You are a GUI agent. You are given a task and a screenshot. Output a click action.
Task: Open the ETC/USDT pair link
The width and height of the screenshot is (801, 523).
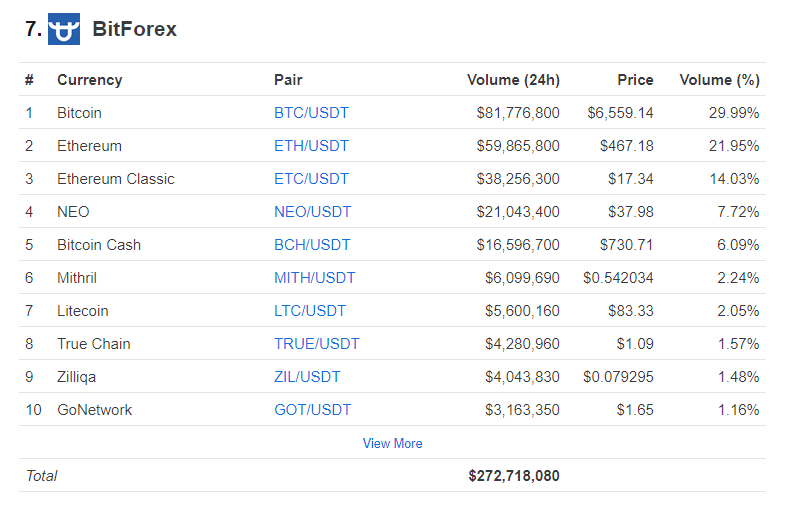click(311, 179)
